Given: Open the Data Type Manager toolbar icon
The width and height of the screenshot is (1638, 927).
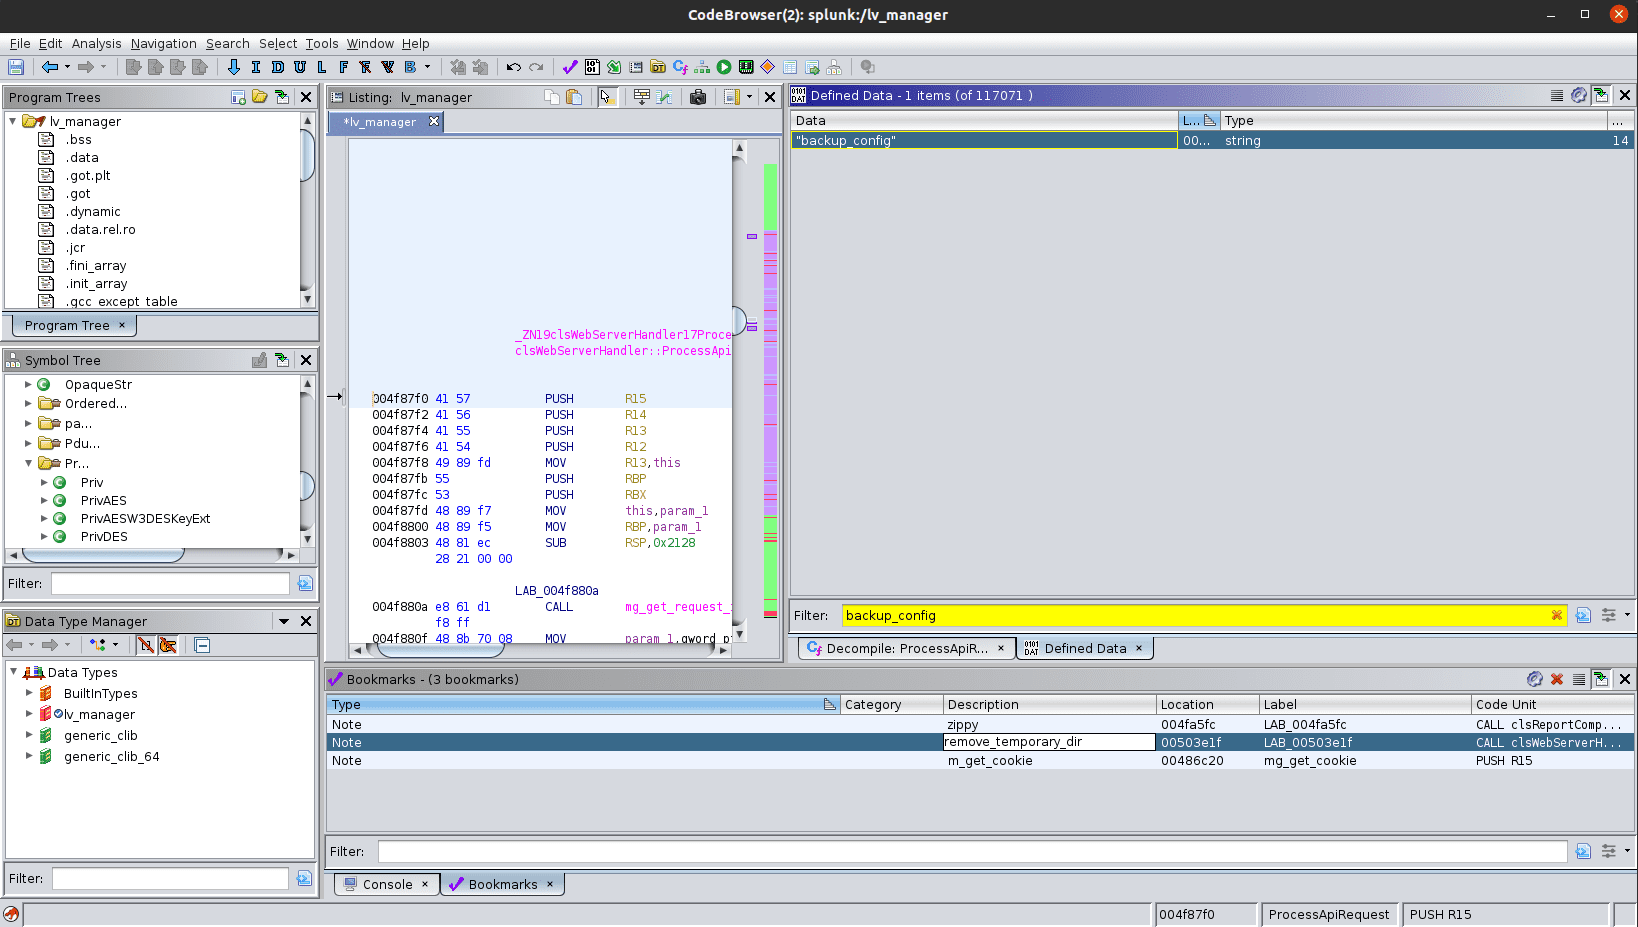Looking at the screenshot, I should 658,67.
